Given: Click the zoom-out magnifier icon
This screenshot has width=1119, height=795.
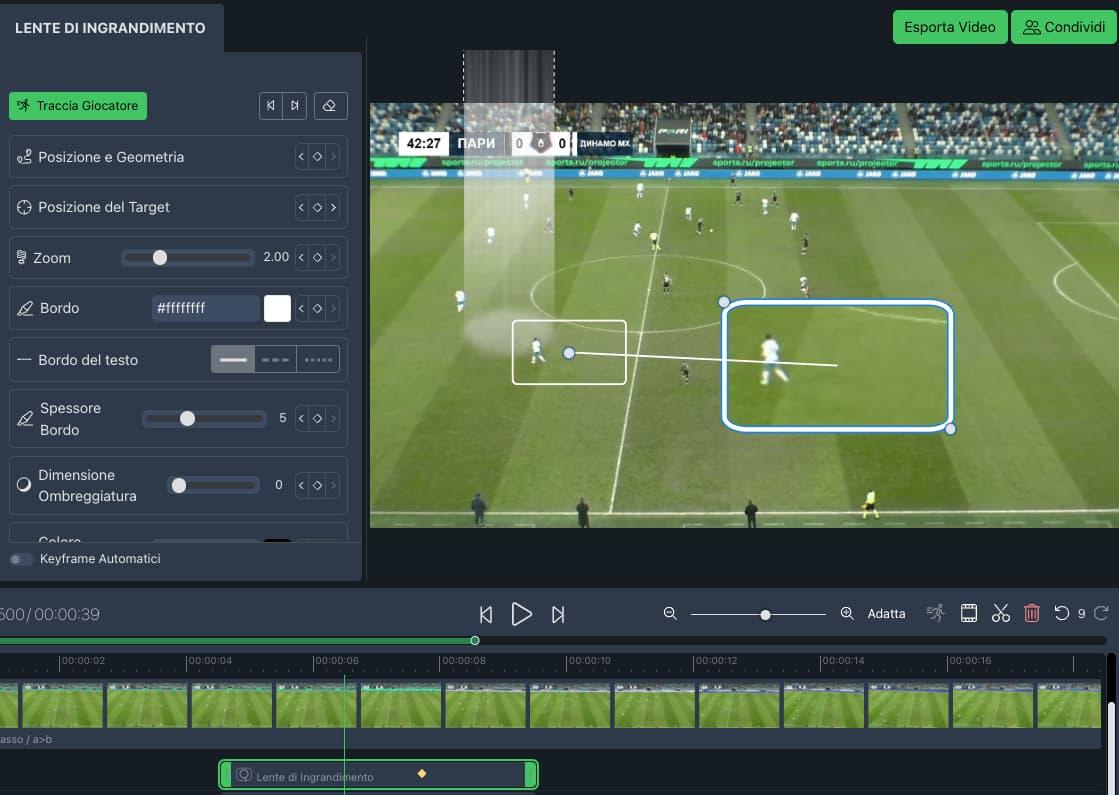Looking at the screenshot, I should tap(670, 613).
